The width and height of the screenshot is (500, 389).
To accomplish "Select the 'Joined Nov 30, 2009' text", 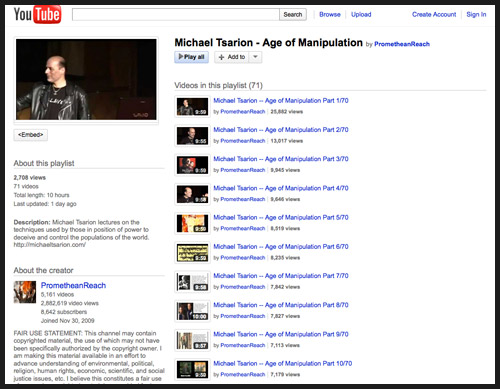I will pos(67,321).
